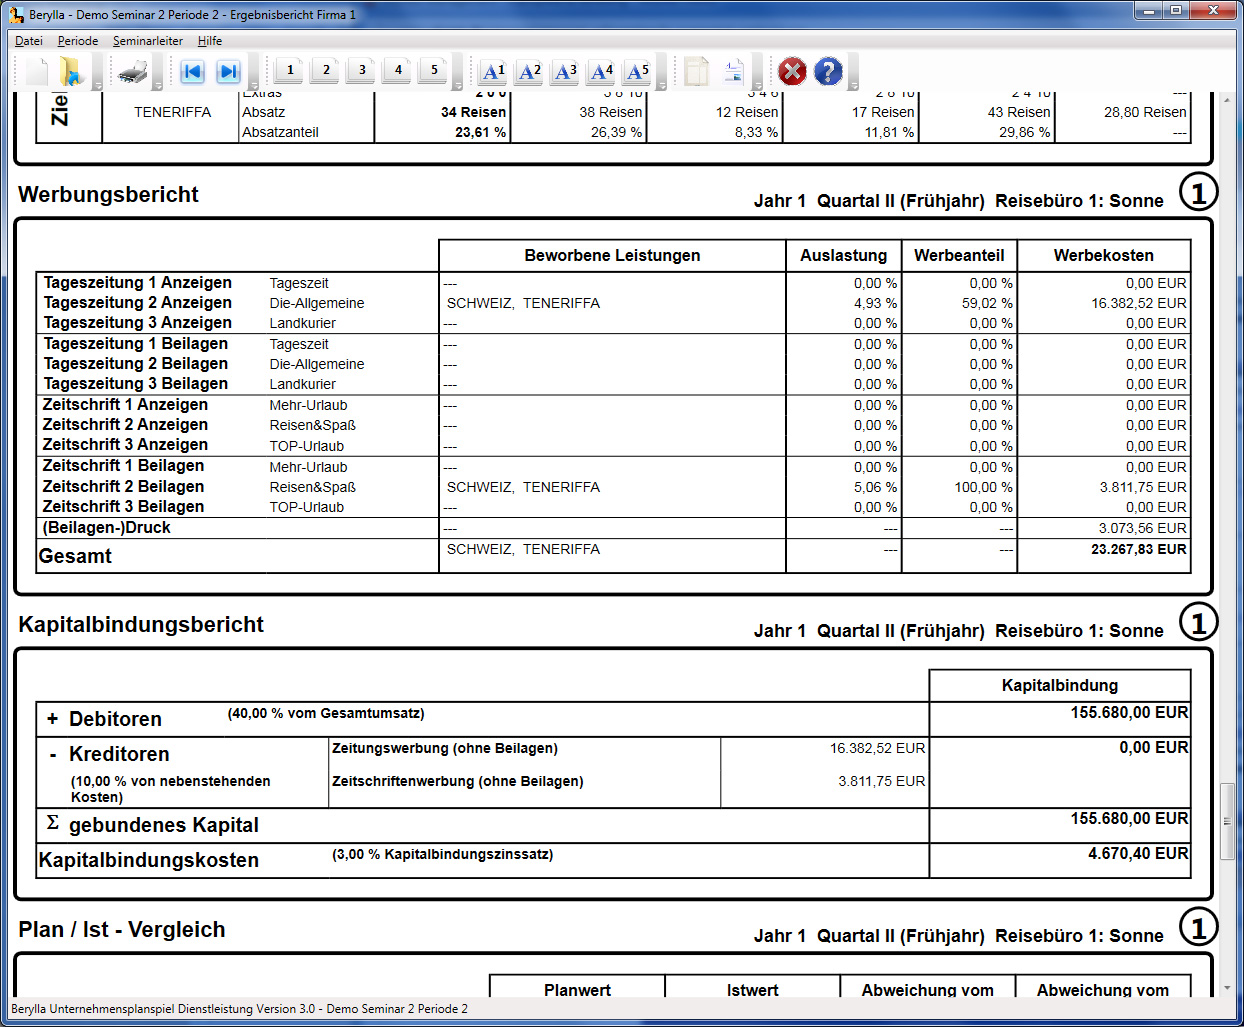Select page button 2

point(326,70)
